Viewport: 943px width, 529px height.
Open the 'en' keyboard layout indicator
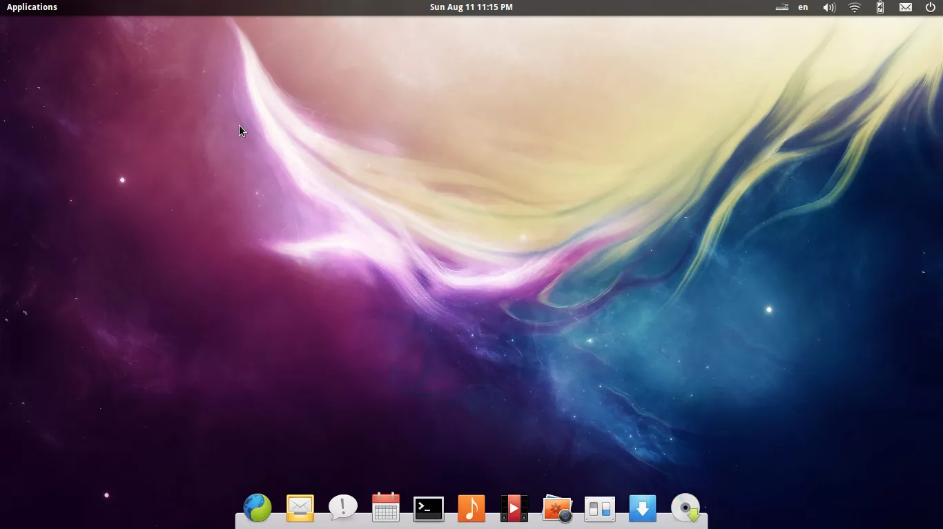click(803, 7)
